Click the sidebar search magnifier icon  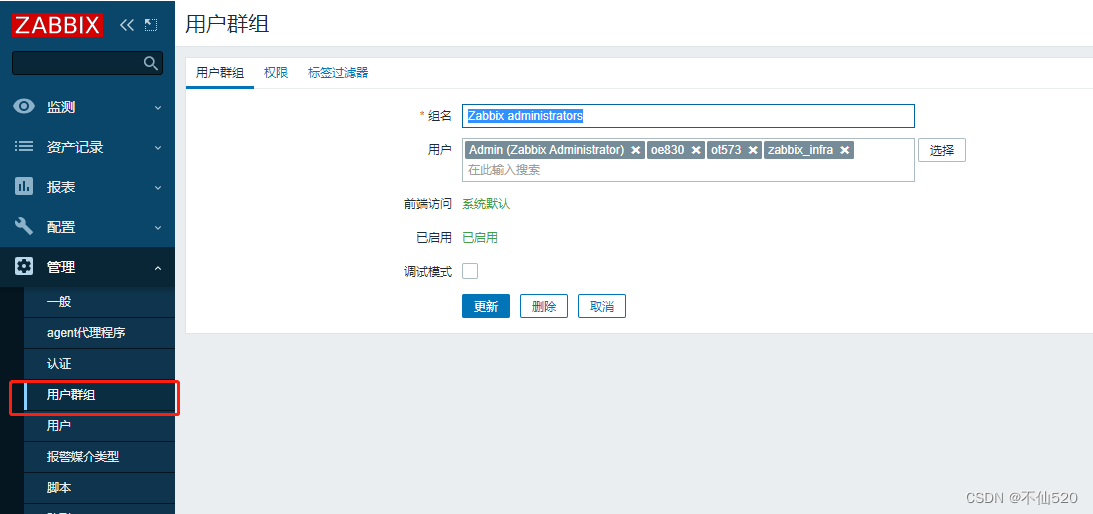click(151, 63)
